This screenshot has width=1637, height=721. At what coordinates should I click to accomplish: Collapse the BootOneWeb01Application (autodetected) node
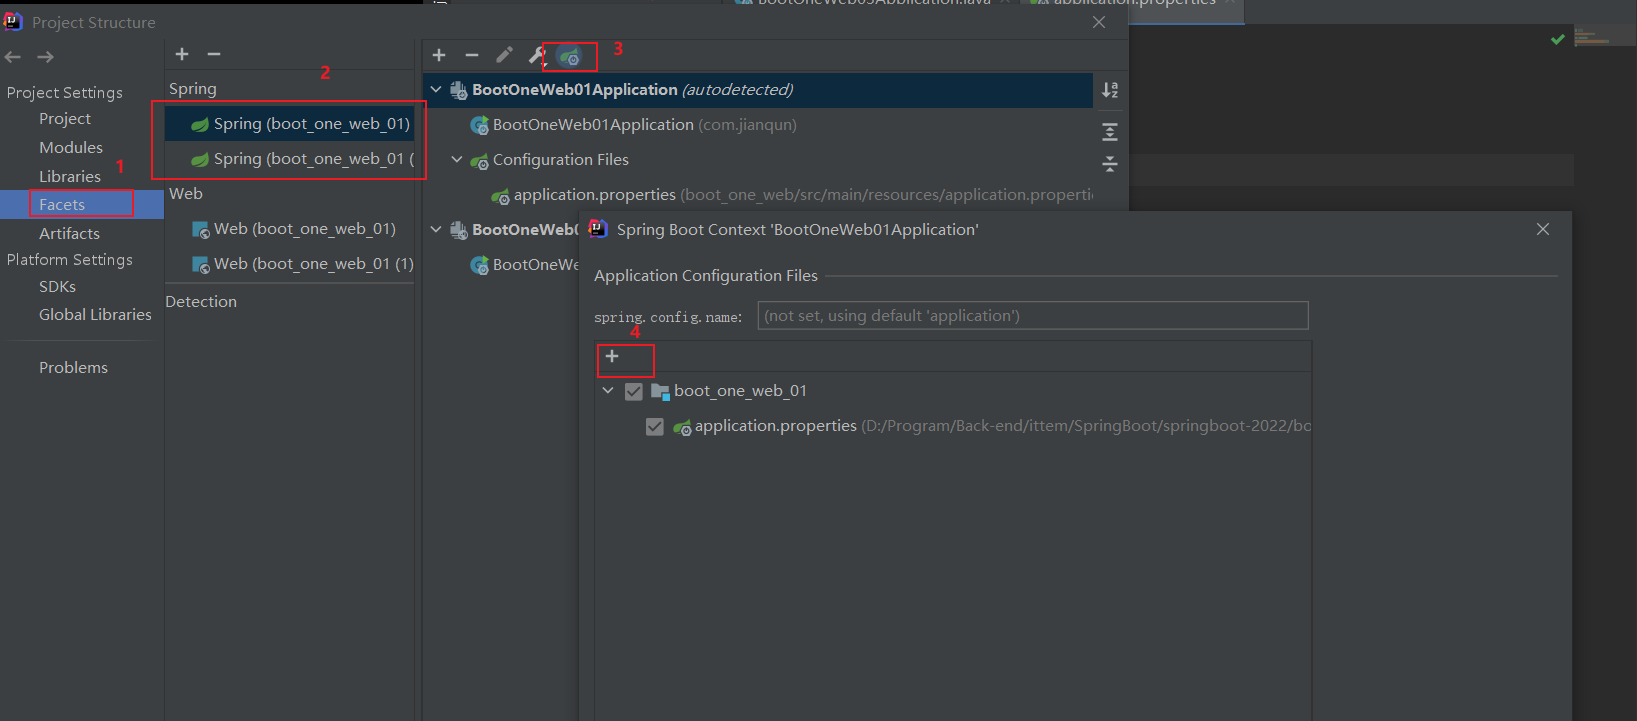coord(436,90)
